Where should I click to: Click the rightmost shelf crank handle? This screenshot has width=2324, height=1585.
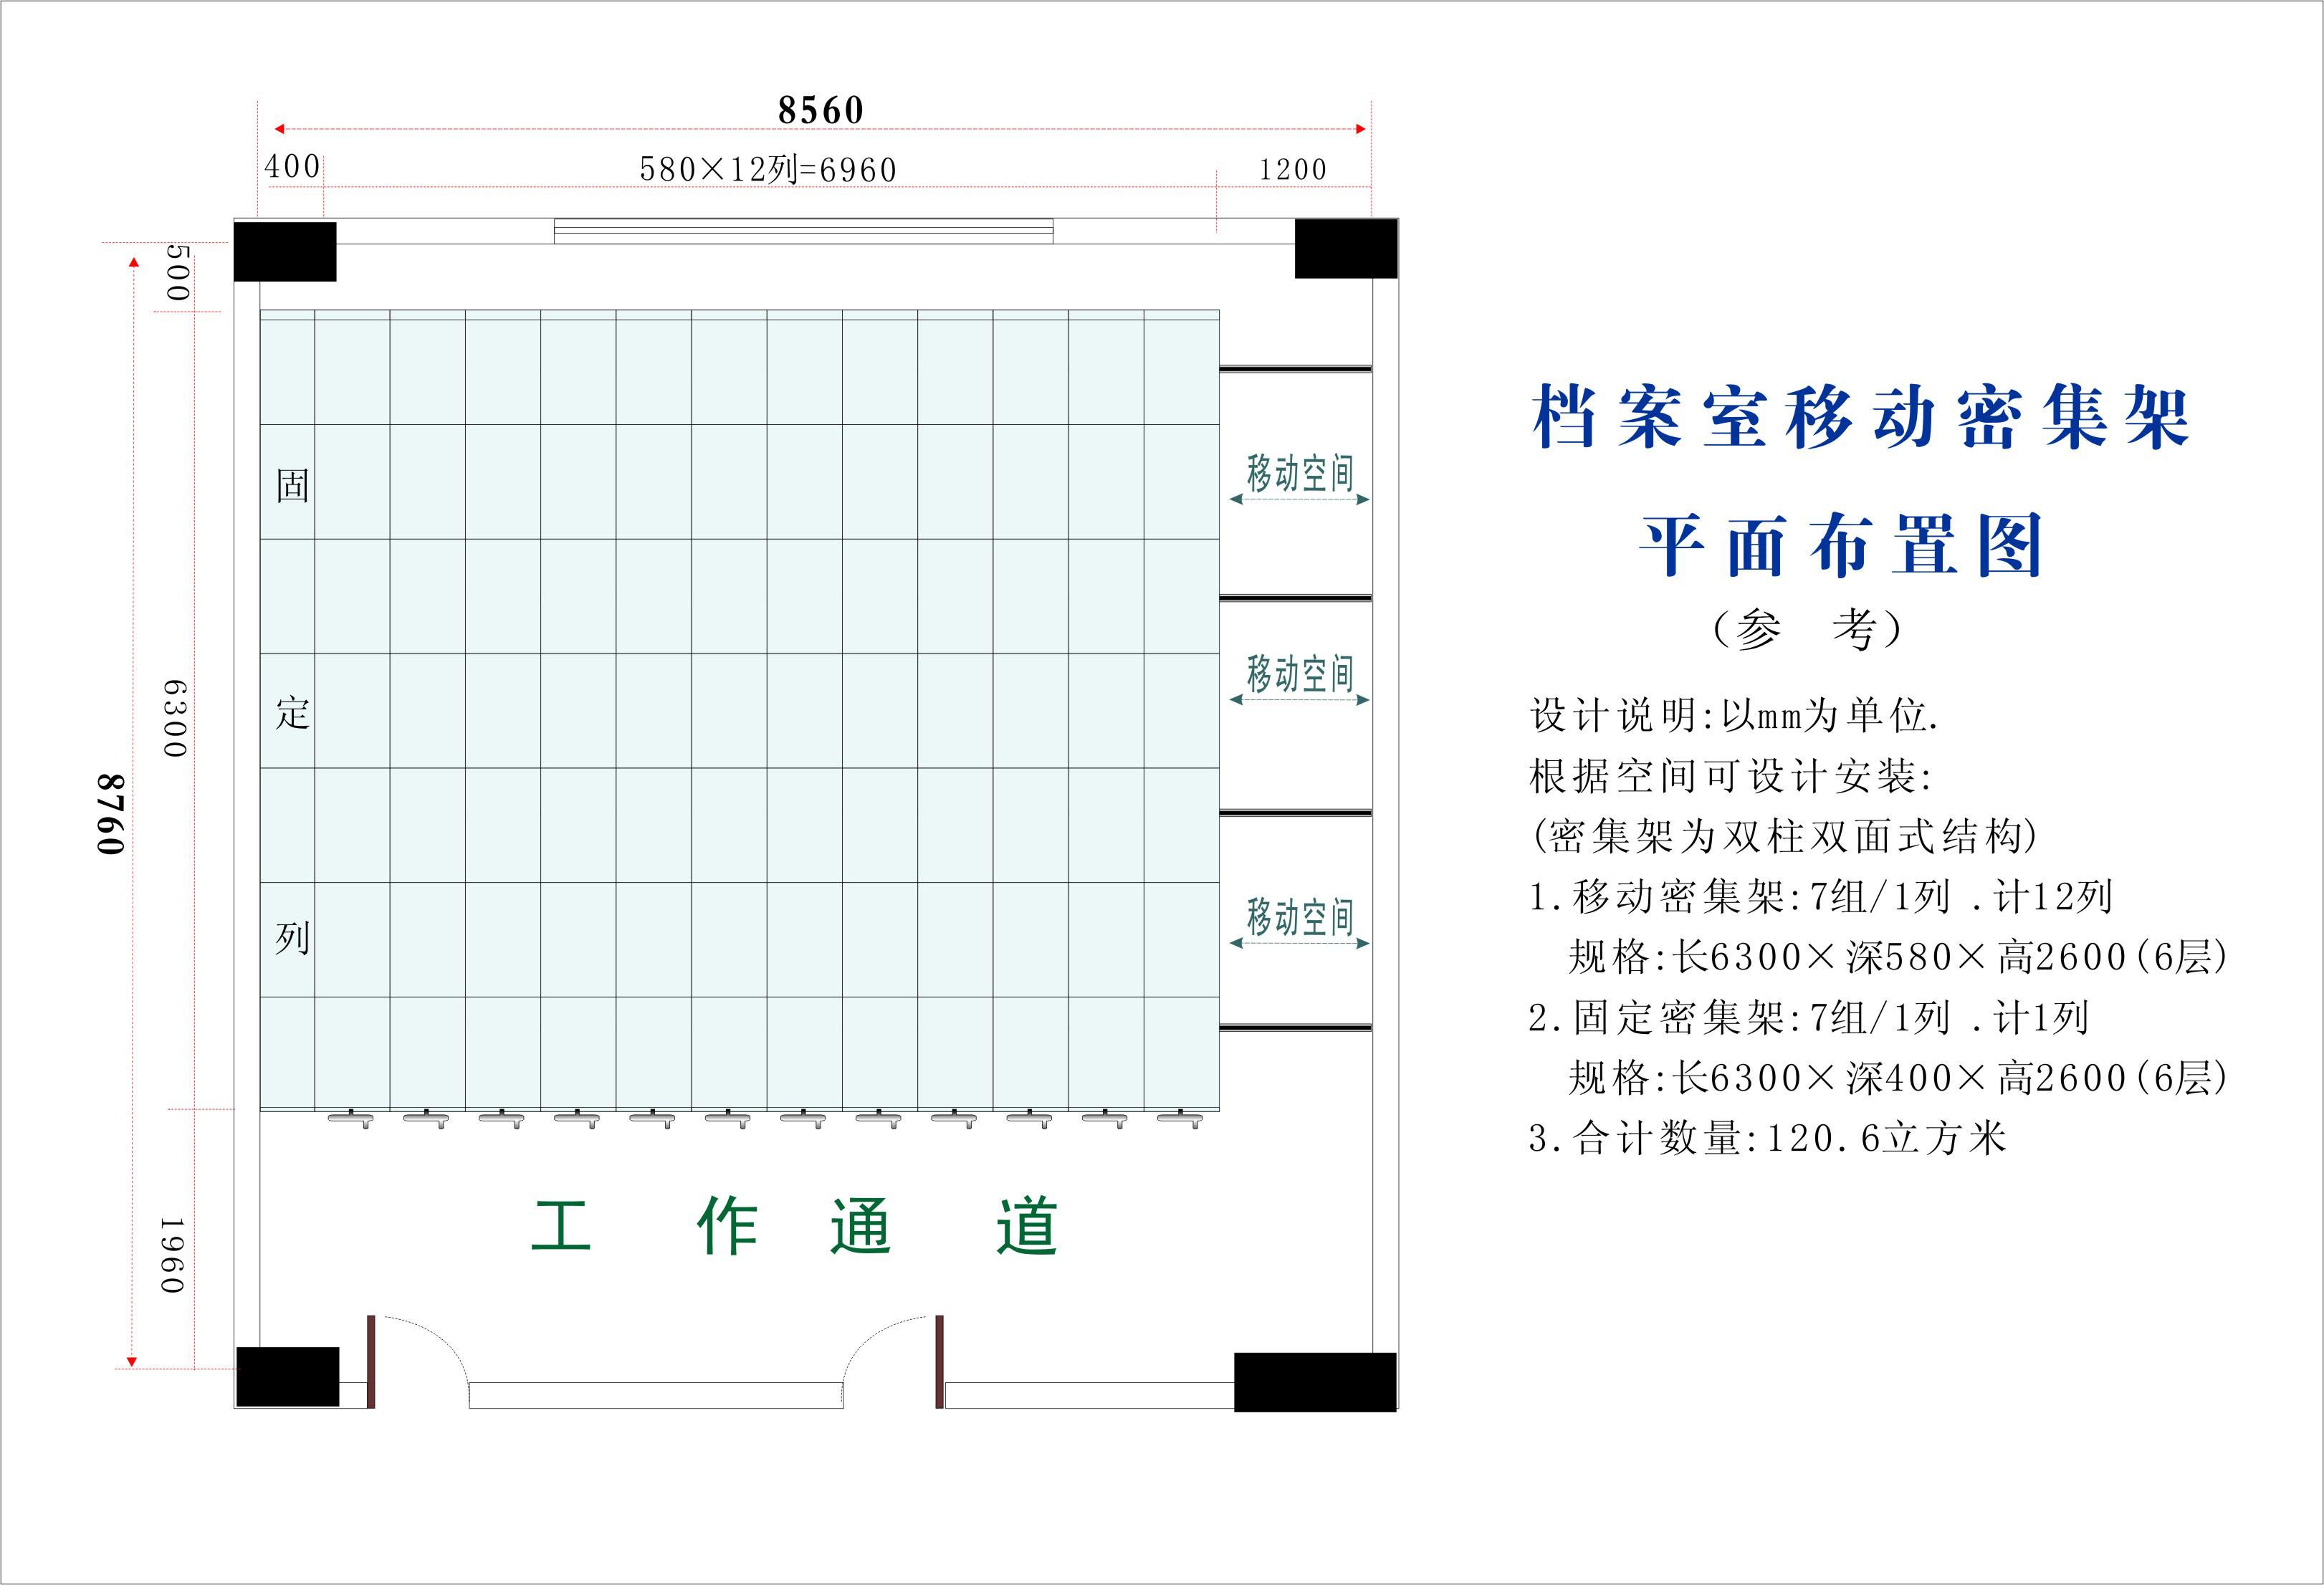tap(1180, 1119)
